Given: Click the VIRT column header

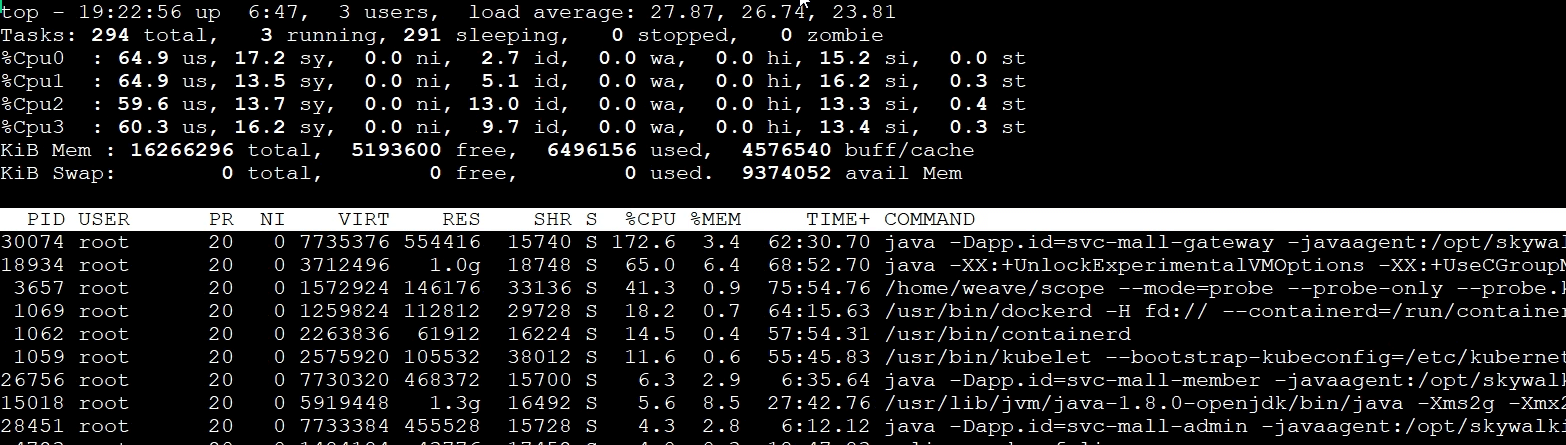Looking at the screenshot, I should tap(364, 219).
